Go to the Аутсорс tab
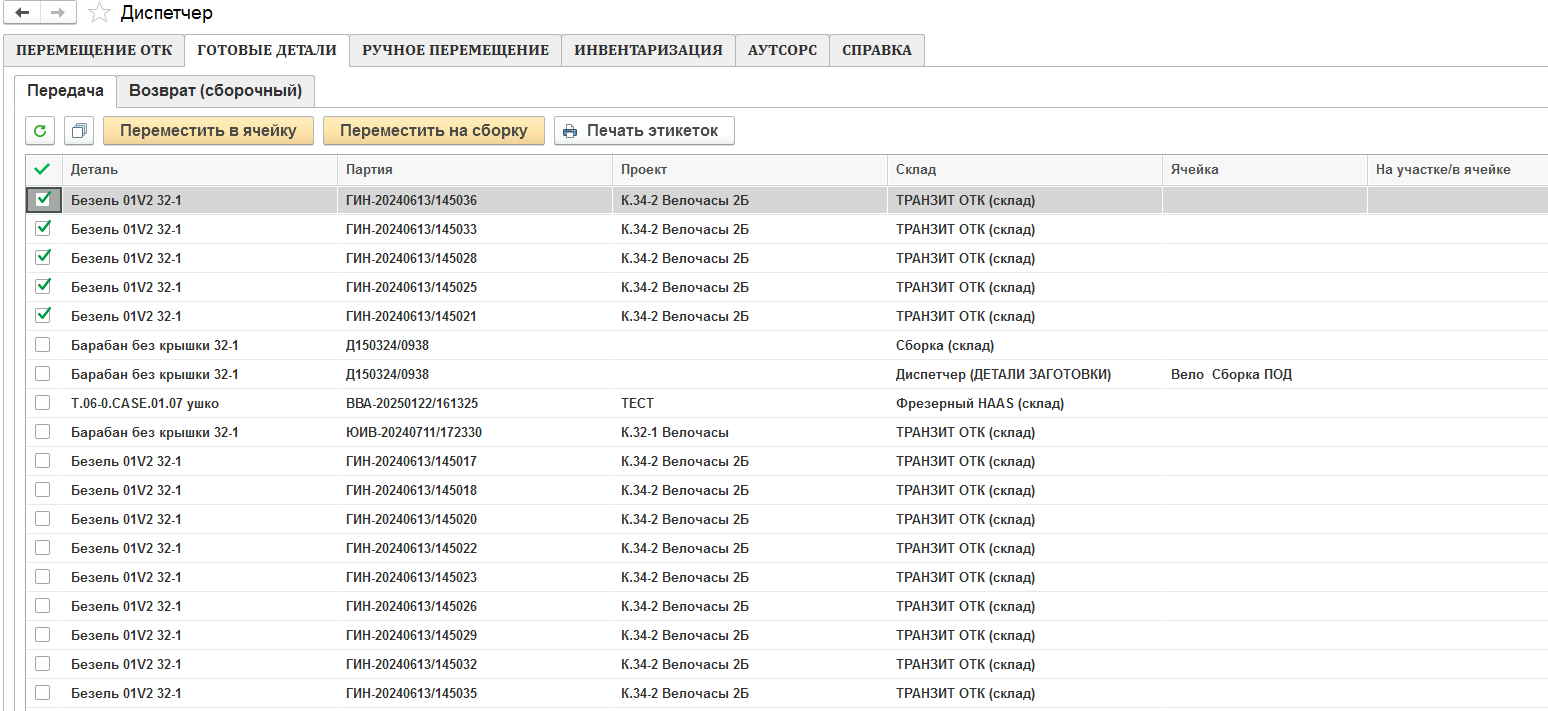This screenshot has height=711, width=1548. (x=782, y=50)
